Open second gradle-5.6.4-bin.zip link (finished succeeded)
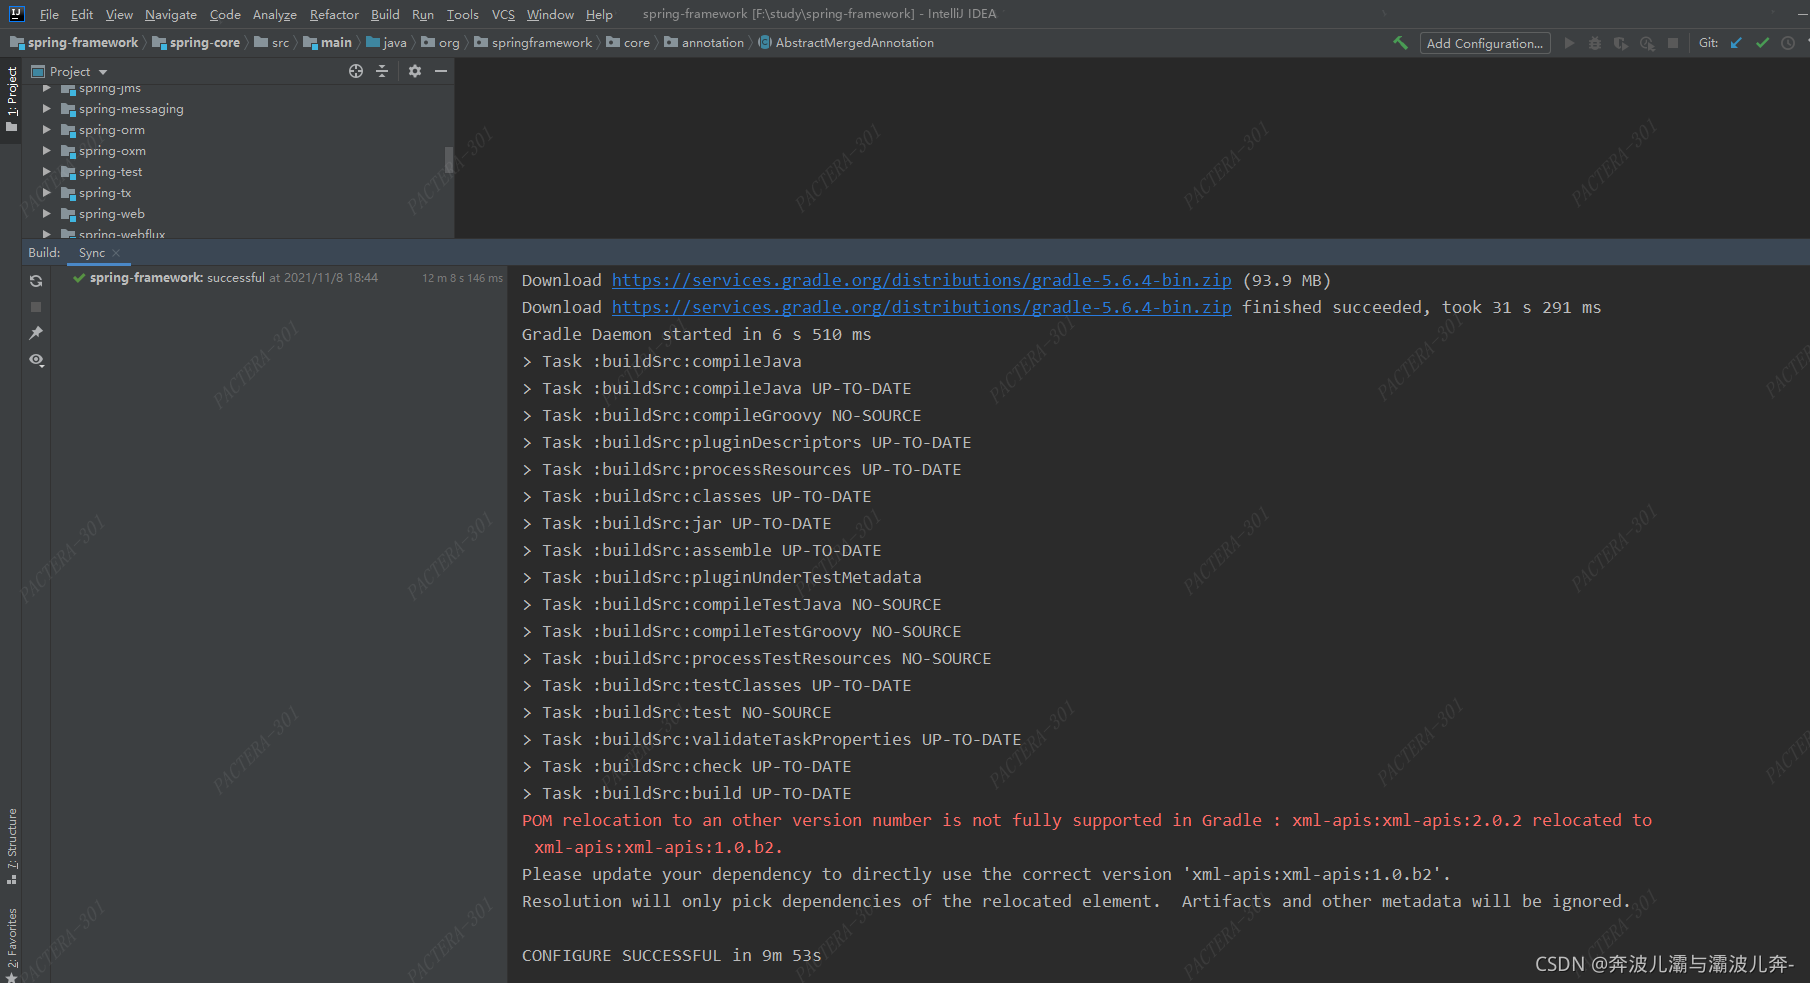1810x983 pixels. pos(921,308)
